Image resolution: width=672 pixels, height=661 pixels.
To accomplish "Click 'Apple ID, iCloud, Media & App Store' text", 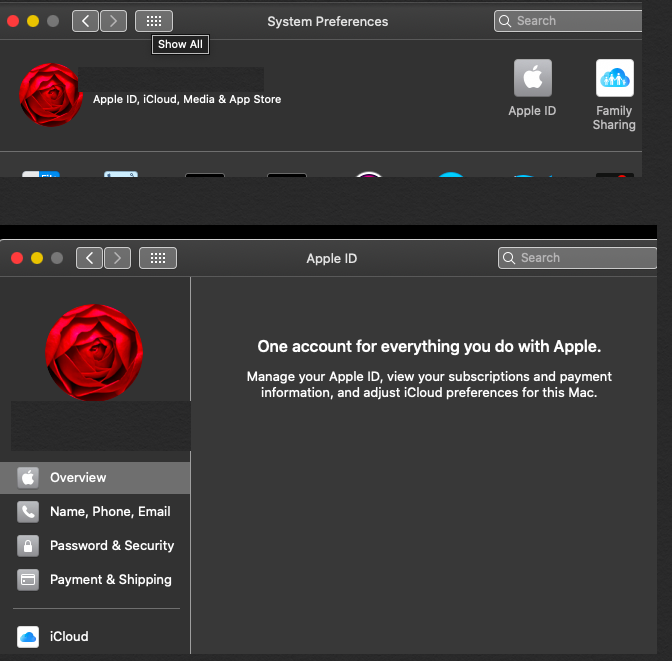I will click(x=187, y=99).
